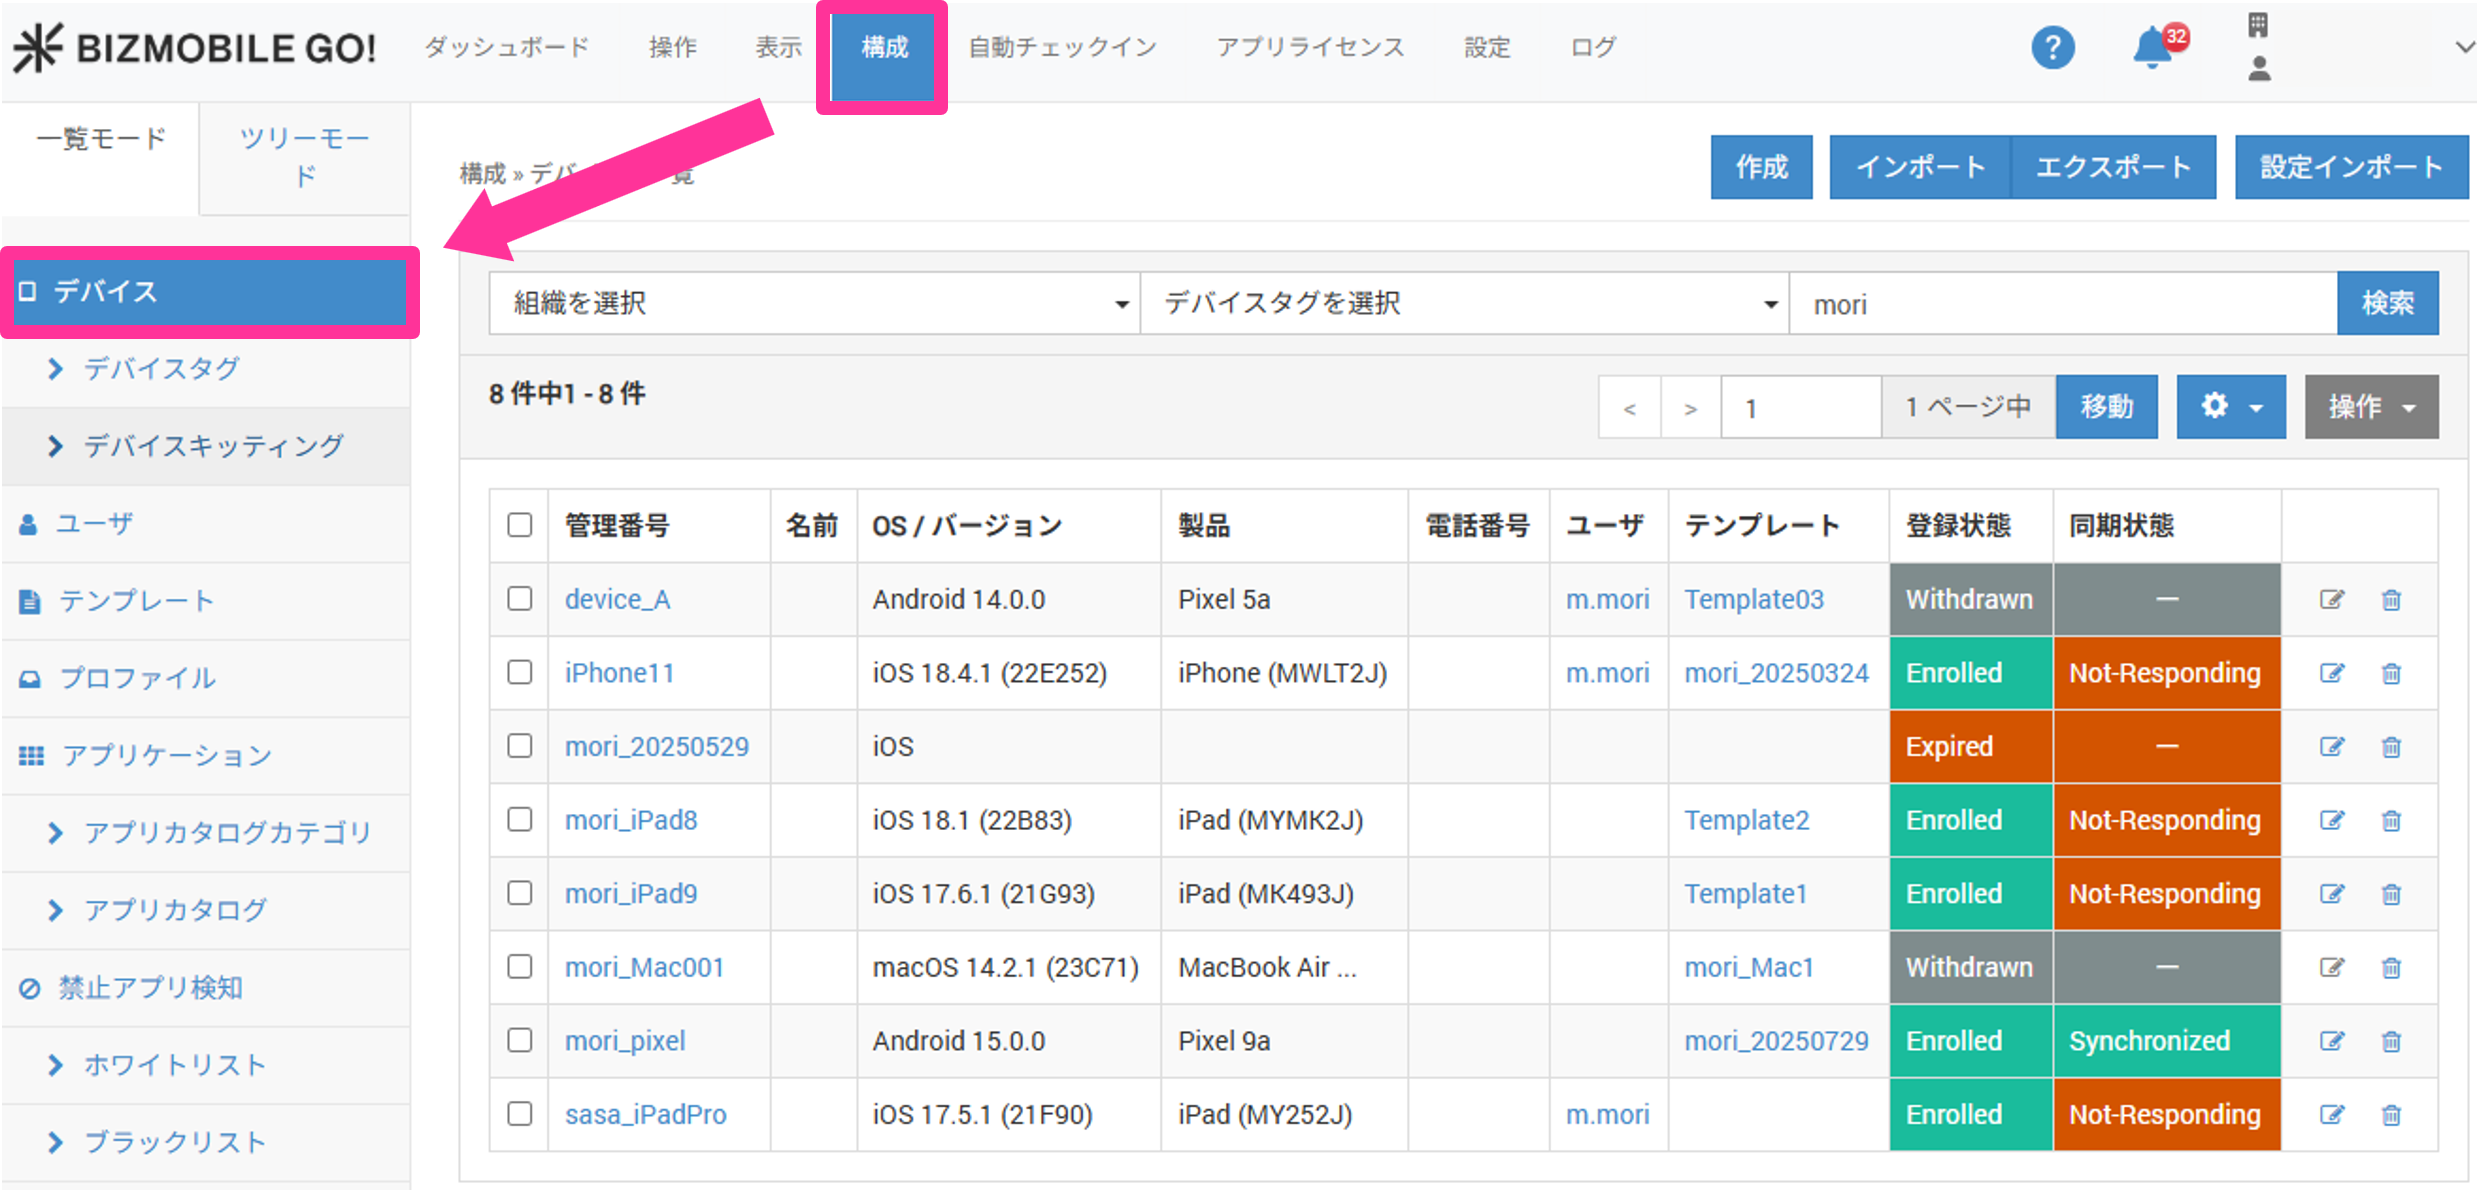2477x1190 pixels.
Task: Open the 組織を選択 dropdown
Action: (814, 303)
